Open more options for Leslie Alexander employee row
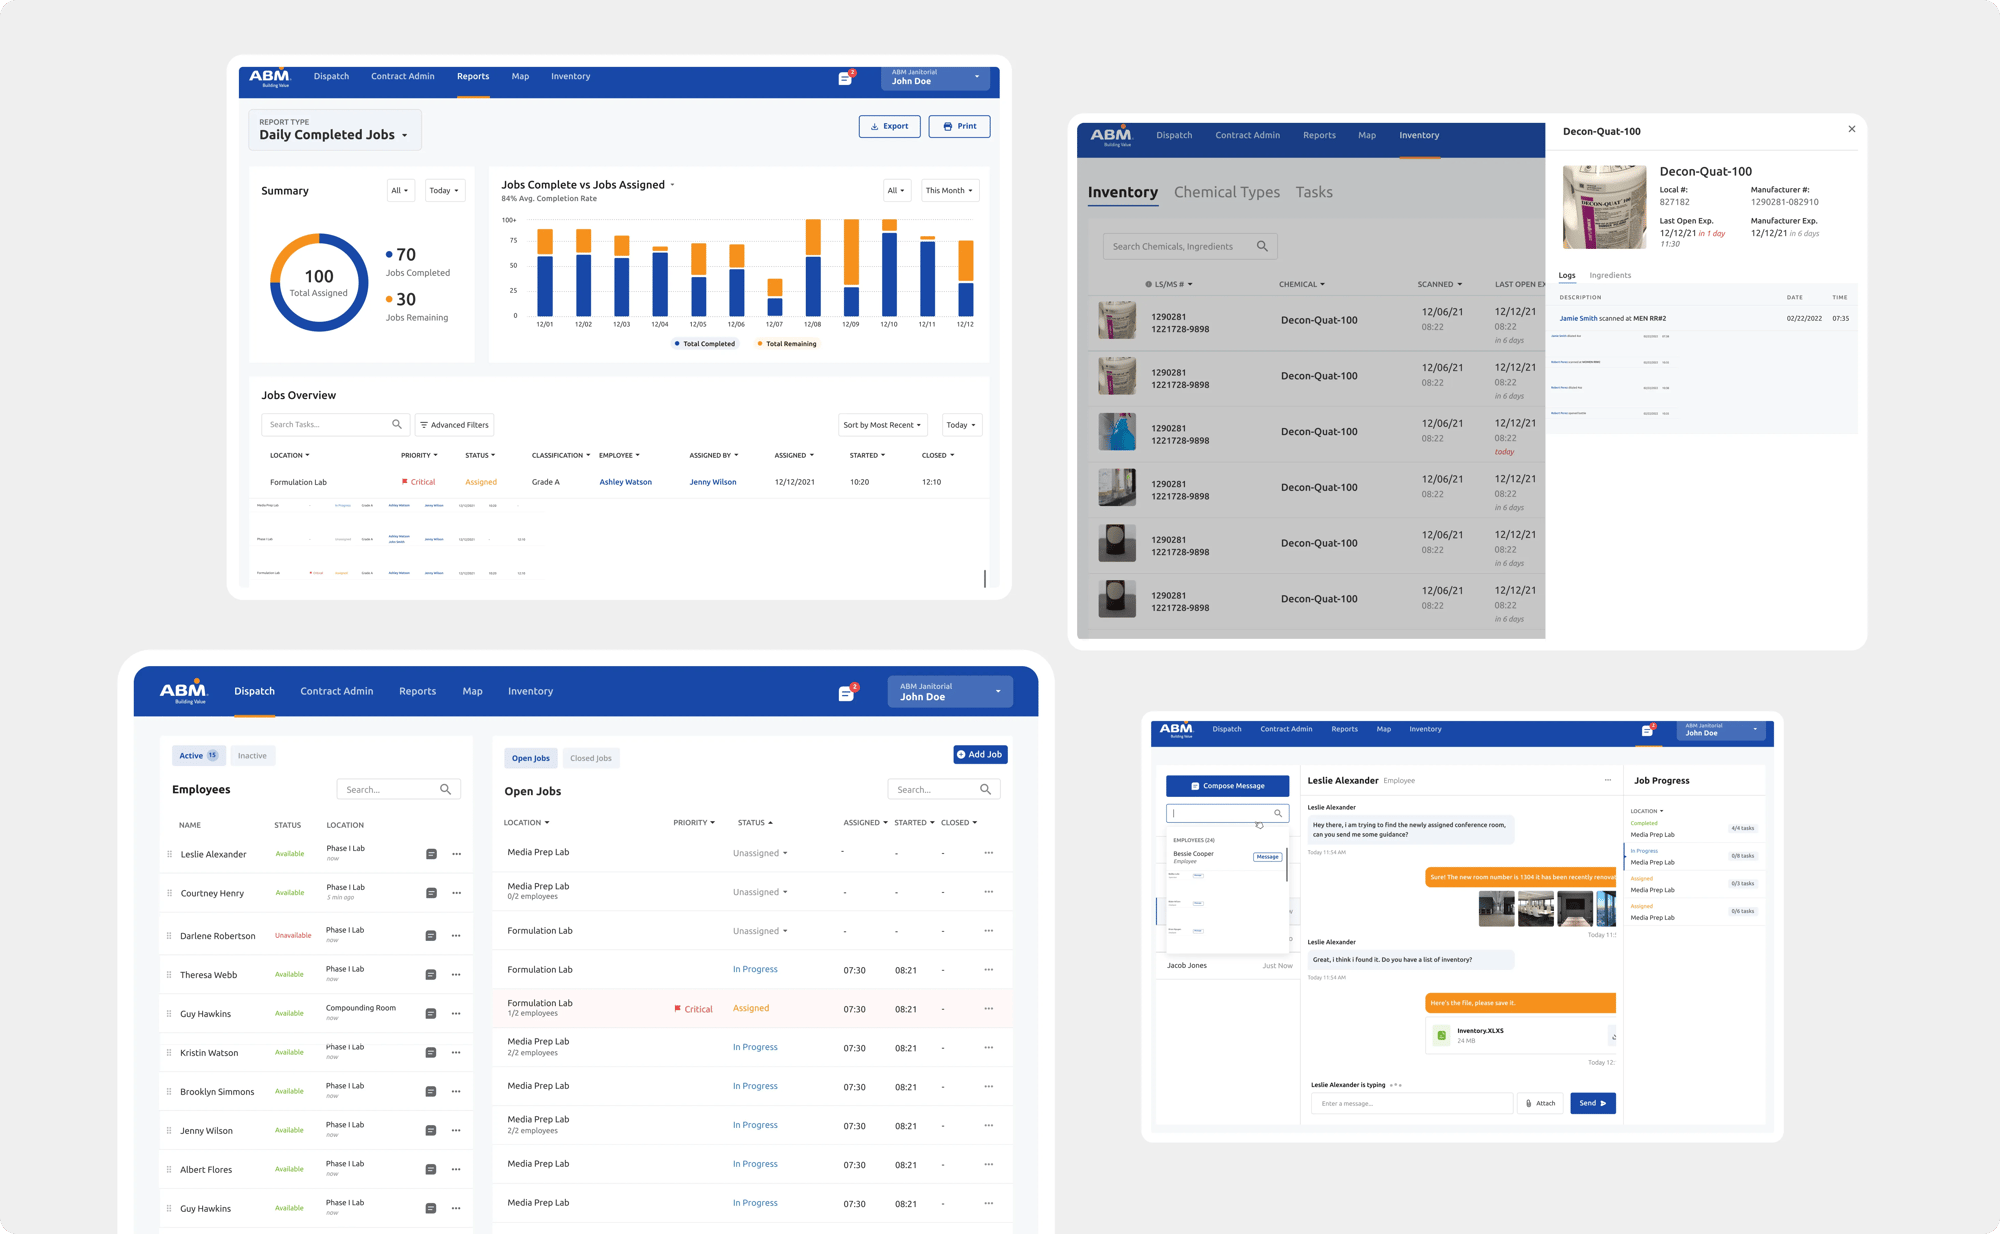 click(x=456, y=854)
